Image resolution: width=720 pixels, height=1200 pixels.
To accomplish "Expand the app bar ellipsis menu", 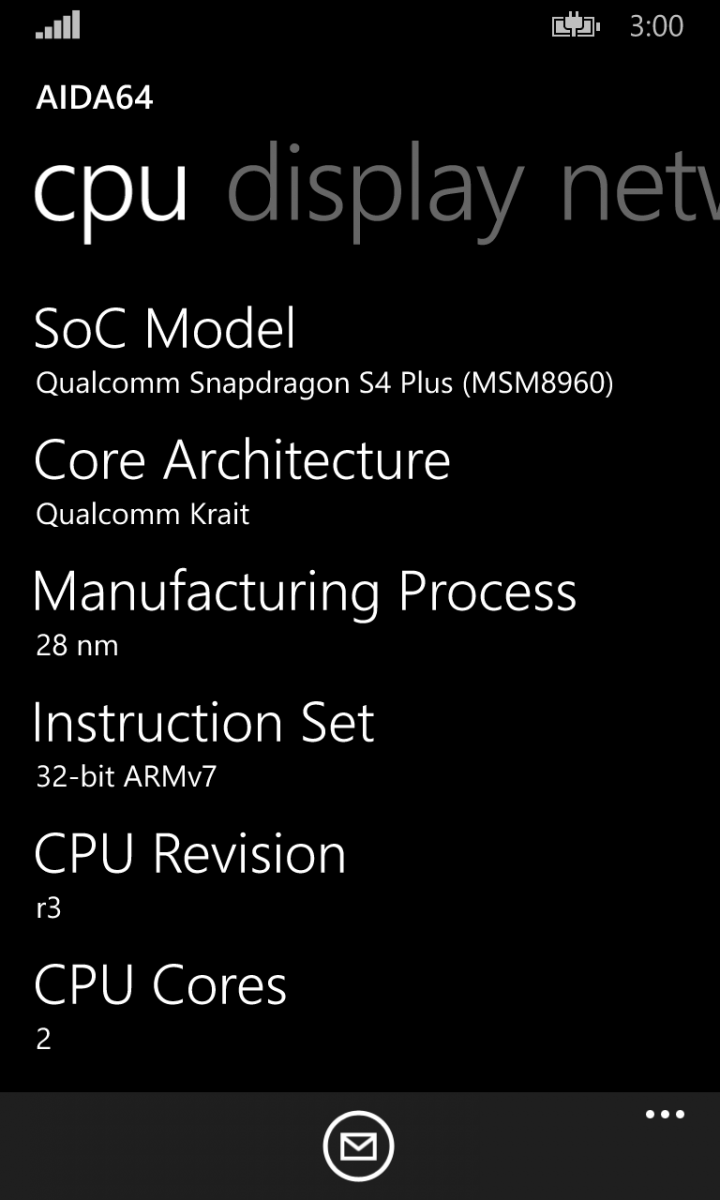I will point(665,1114).
